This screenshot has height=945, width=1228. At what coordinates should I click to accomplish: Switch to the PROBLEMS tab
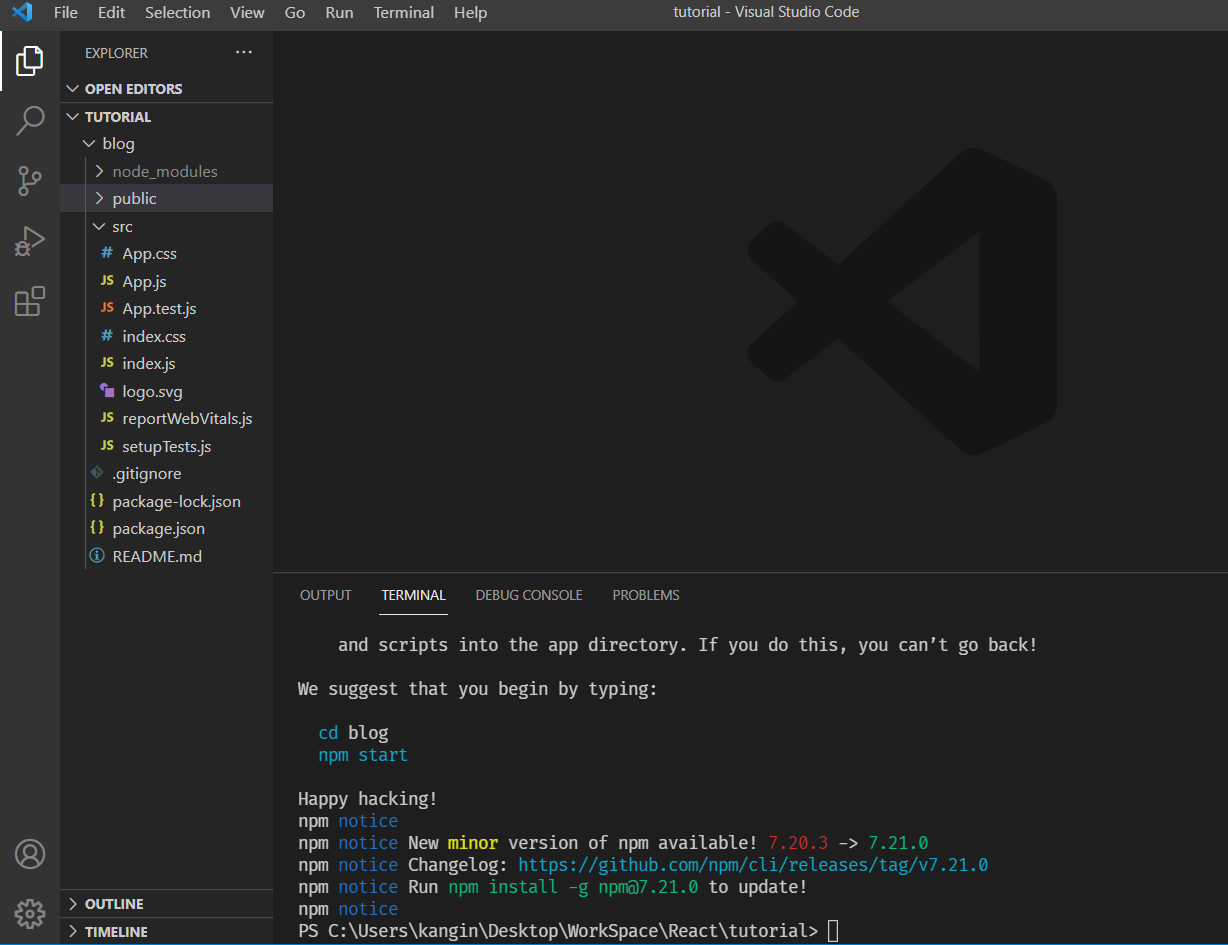coord(646,595)
